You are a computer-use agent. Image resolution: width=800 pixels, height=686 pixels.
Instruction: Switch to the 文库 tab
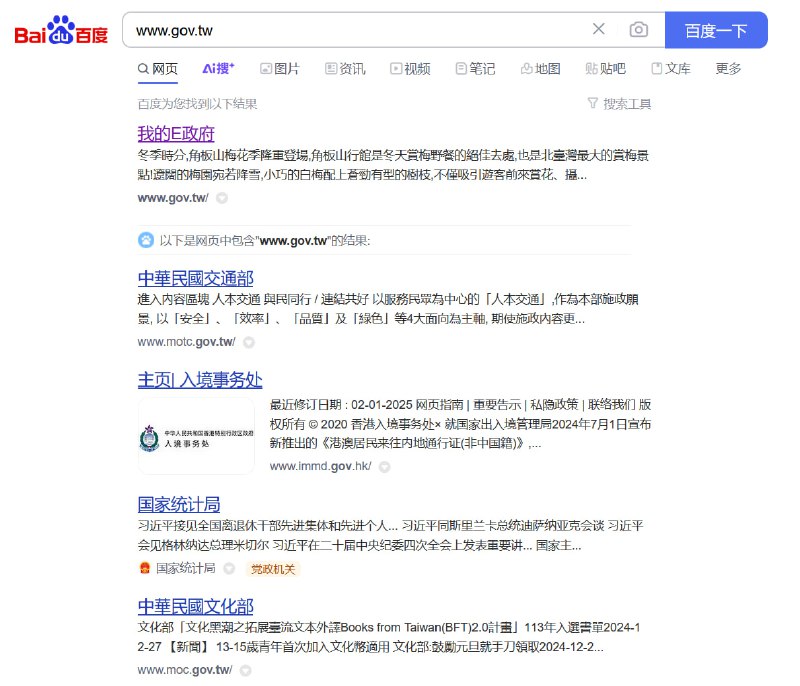pyautogui.click(x=666, y=69)
